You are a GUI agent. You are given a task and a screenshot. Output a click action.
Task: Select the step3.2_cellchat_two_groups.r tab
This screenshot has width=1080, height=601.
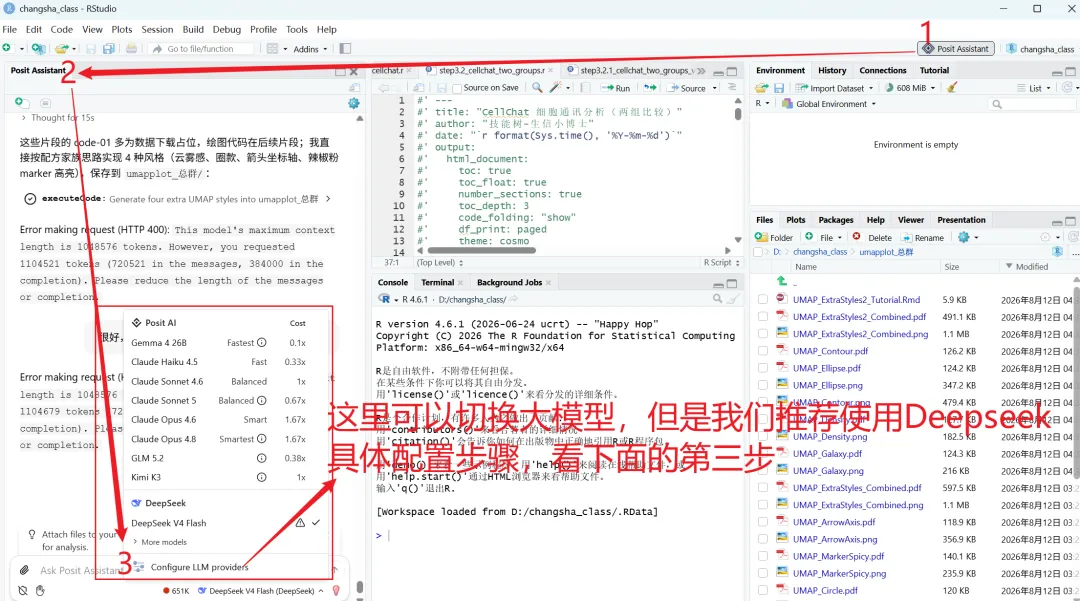click(x=491, y=70)
